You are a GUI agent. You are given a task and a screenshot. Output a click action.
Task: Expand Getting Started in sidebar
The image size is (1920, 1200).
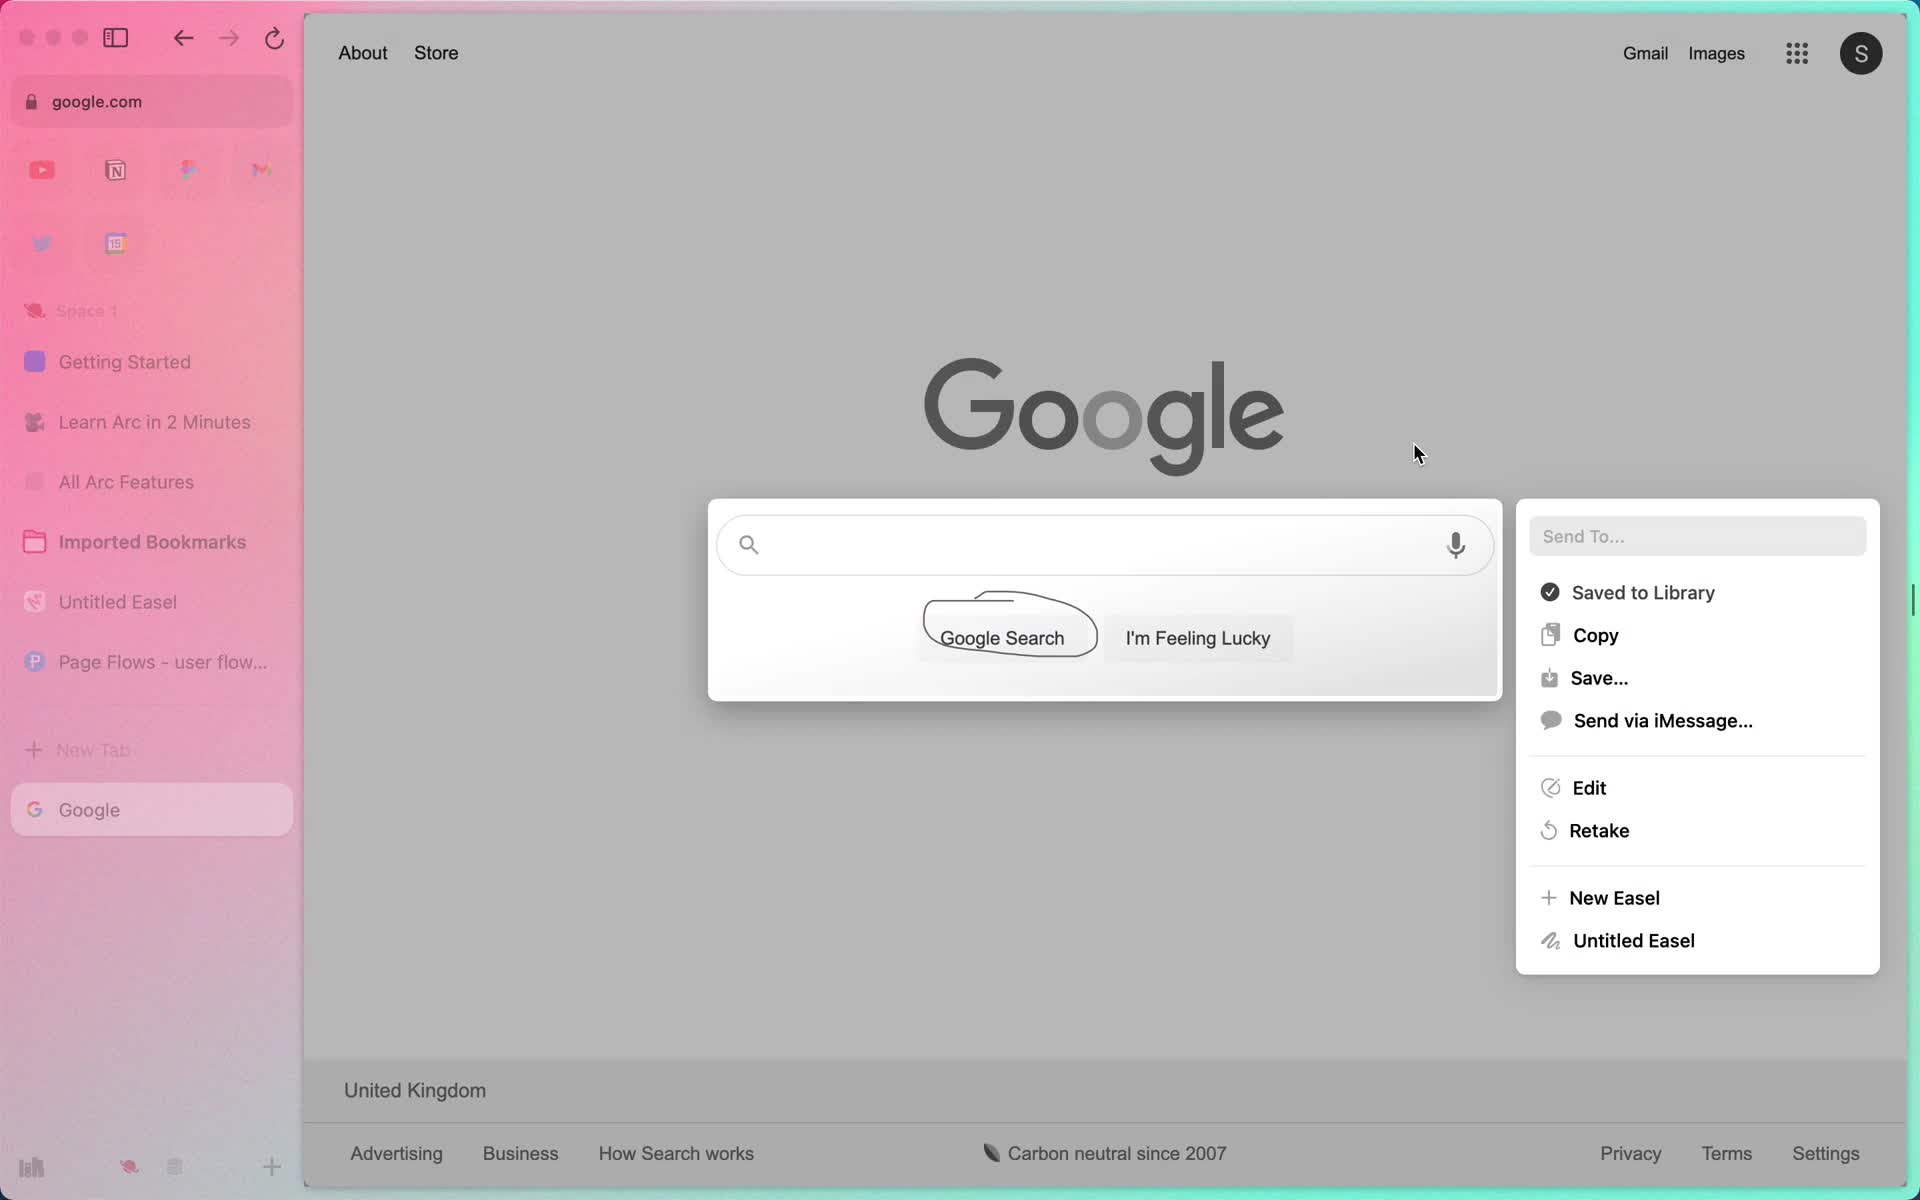[123, 361]
